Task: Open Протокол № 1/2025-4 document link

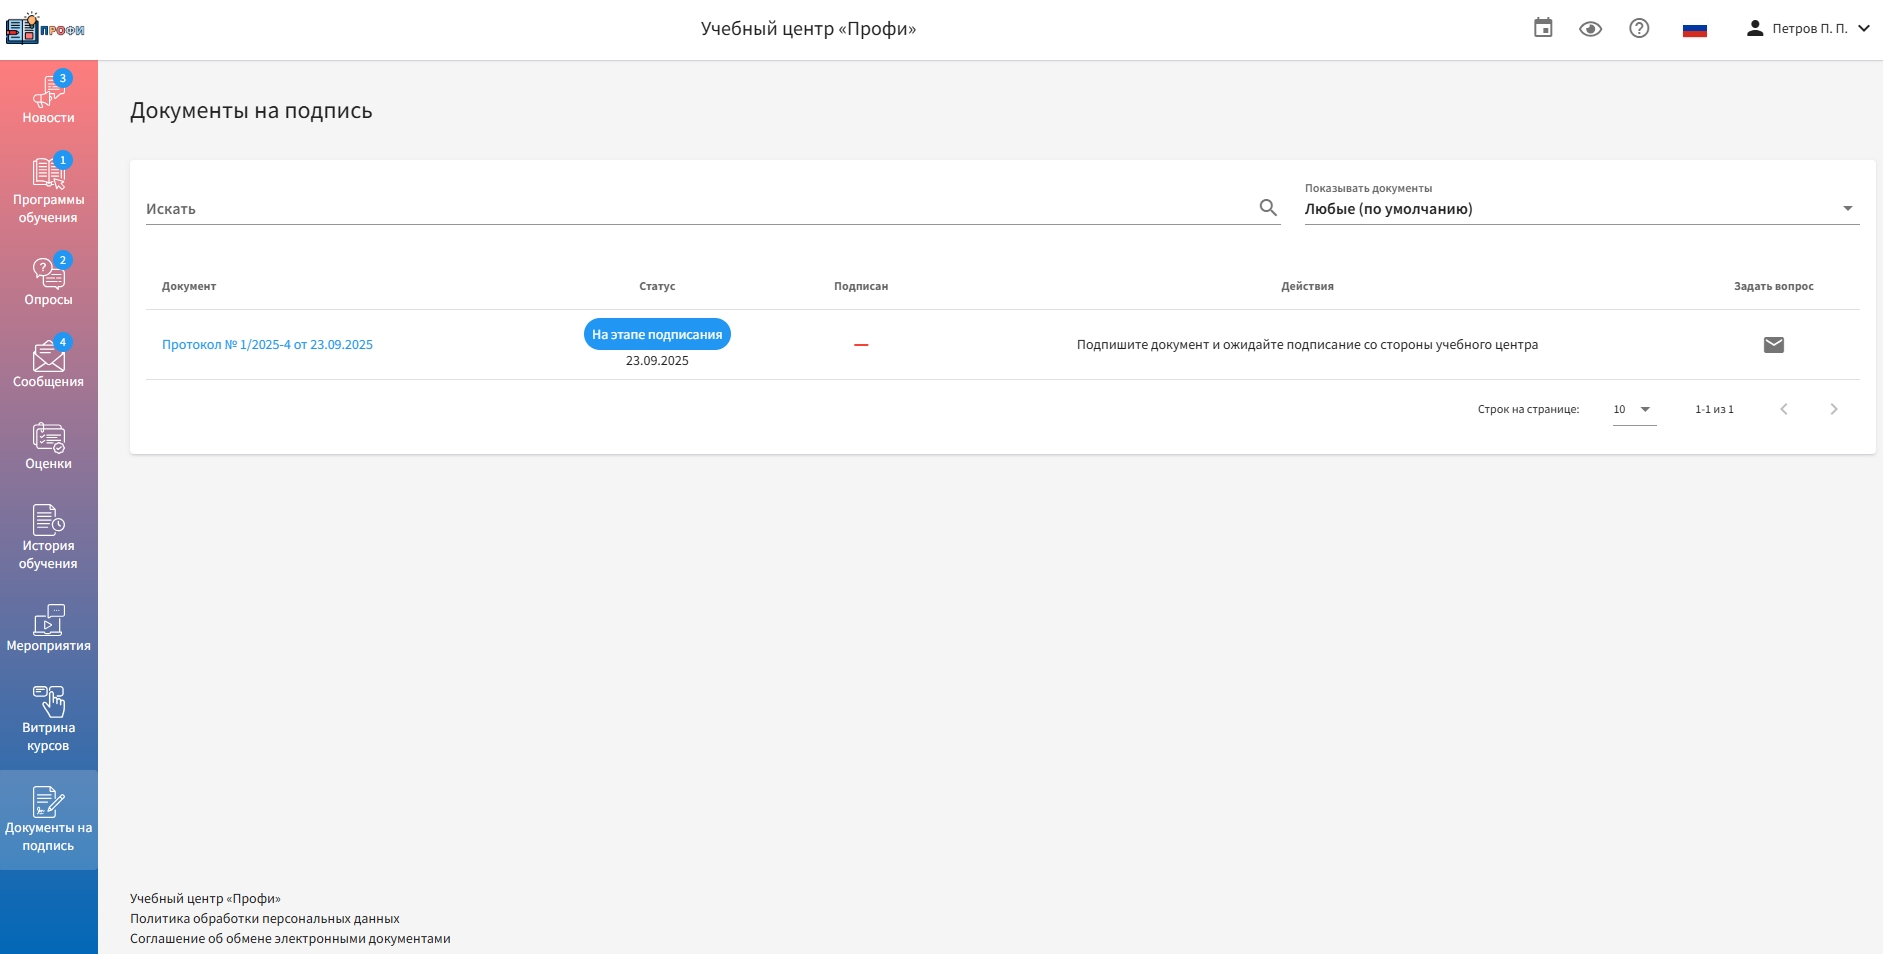Action: pyautogui.click(x=267, y=345)
